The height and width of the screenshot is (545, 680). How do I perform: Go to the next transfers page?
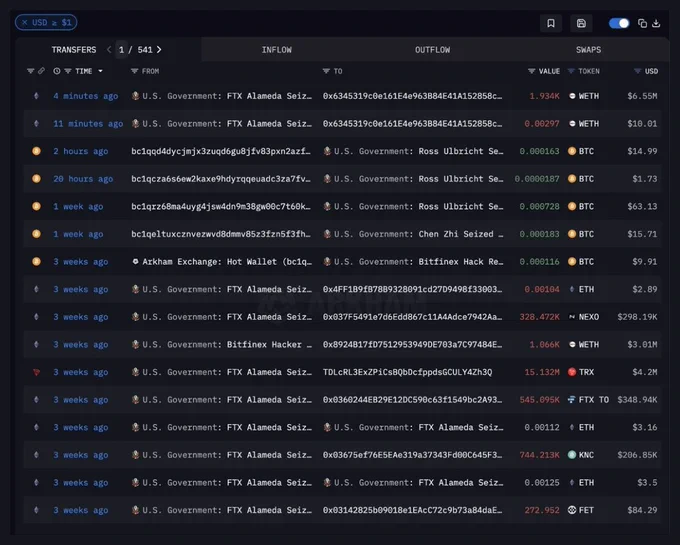[159, 49]
